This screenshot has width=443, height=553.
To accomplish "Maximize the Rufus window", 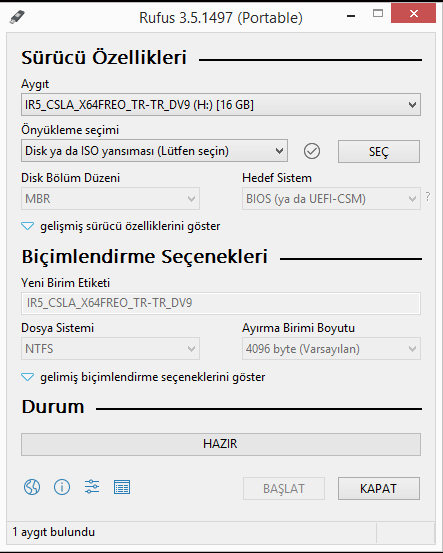I will (x=378, y=14).
